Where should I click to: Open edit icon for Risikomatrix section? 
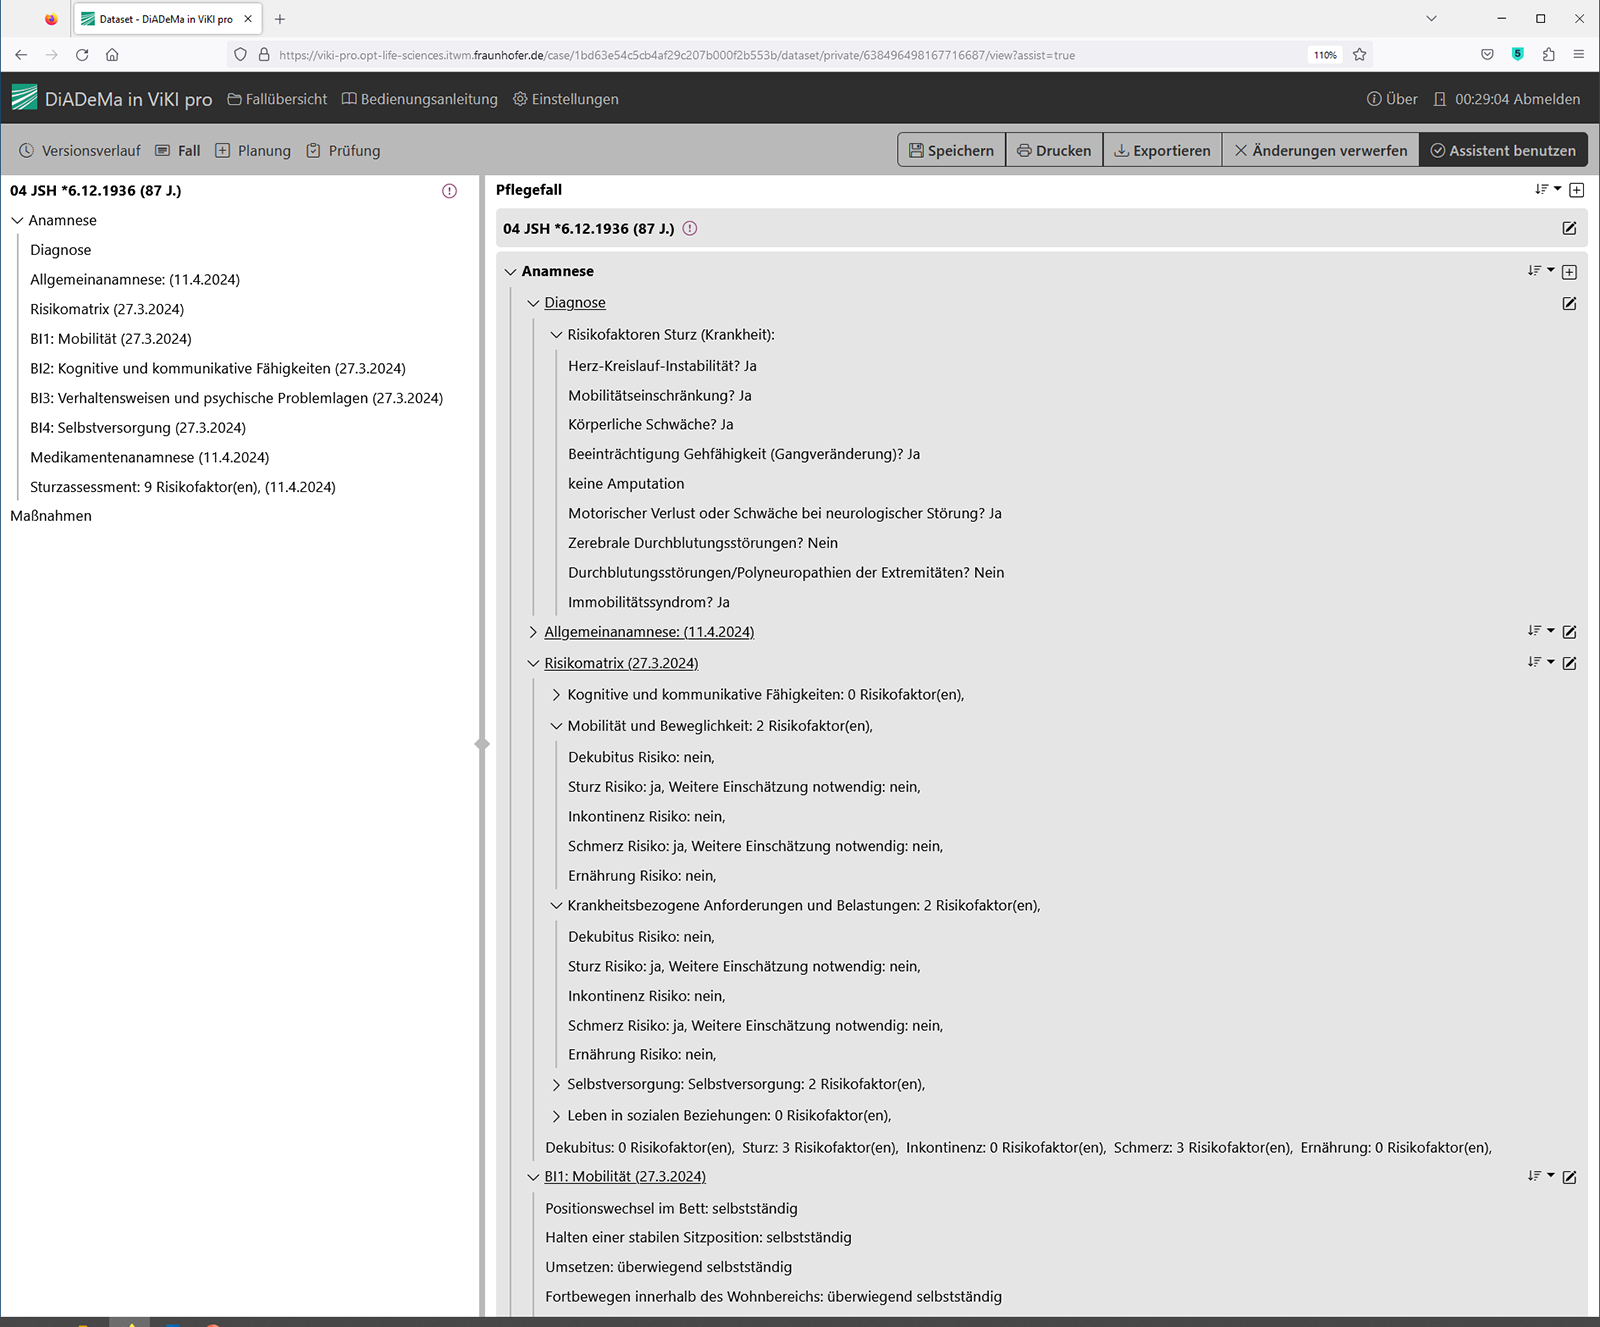[1569, 663]
